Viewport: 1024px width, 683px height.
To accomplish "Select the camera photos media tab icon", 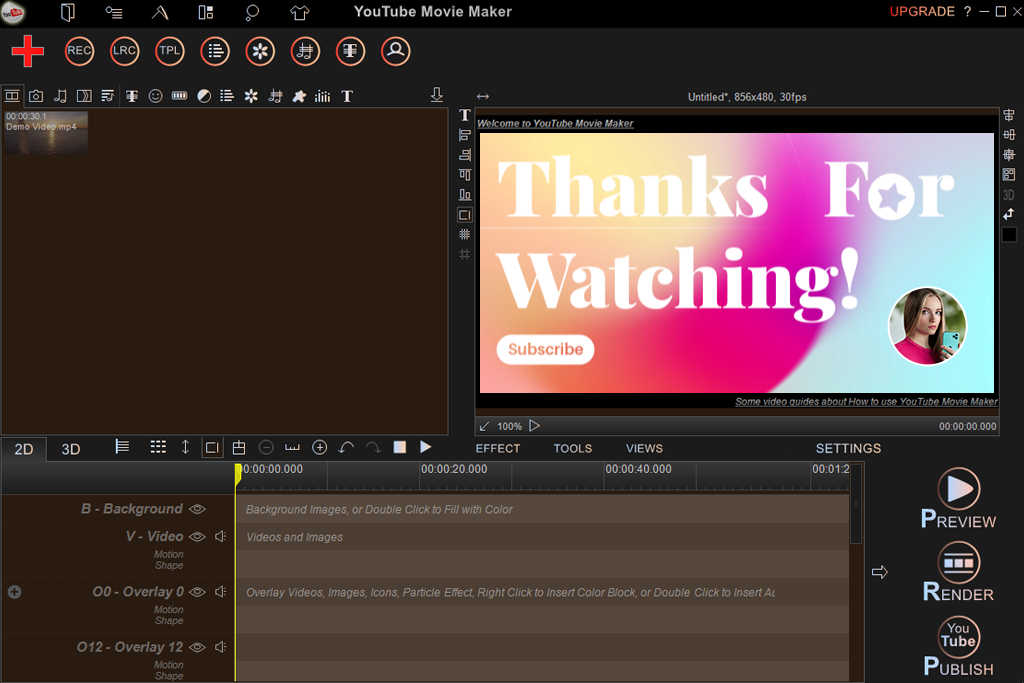I will point(36,96).
